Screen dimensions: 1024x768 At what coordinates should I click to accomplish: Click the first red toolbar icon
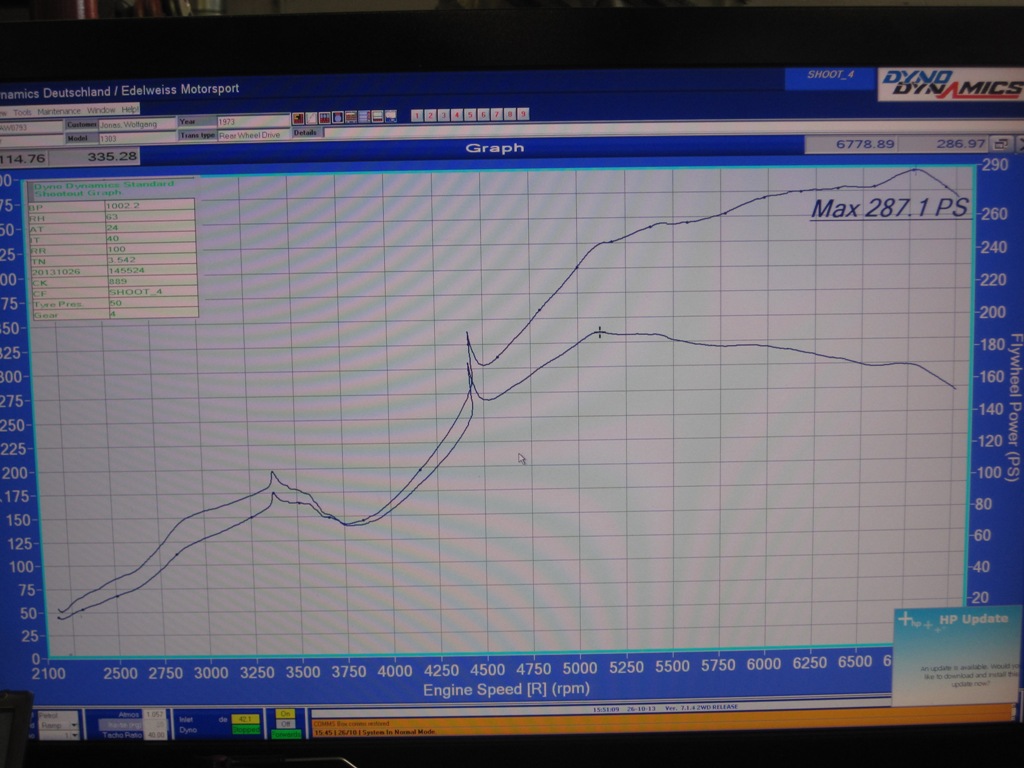click(x=297, y=117)
